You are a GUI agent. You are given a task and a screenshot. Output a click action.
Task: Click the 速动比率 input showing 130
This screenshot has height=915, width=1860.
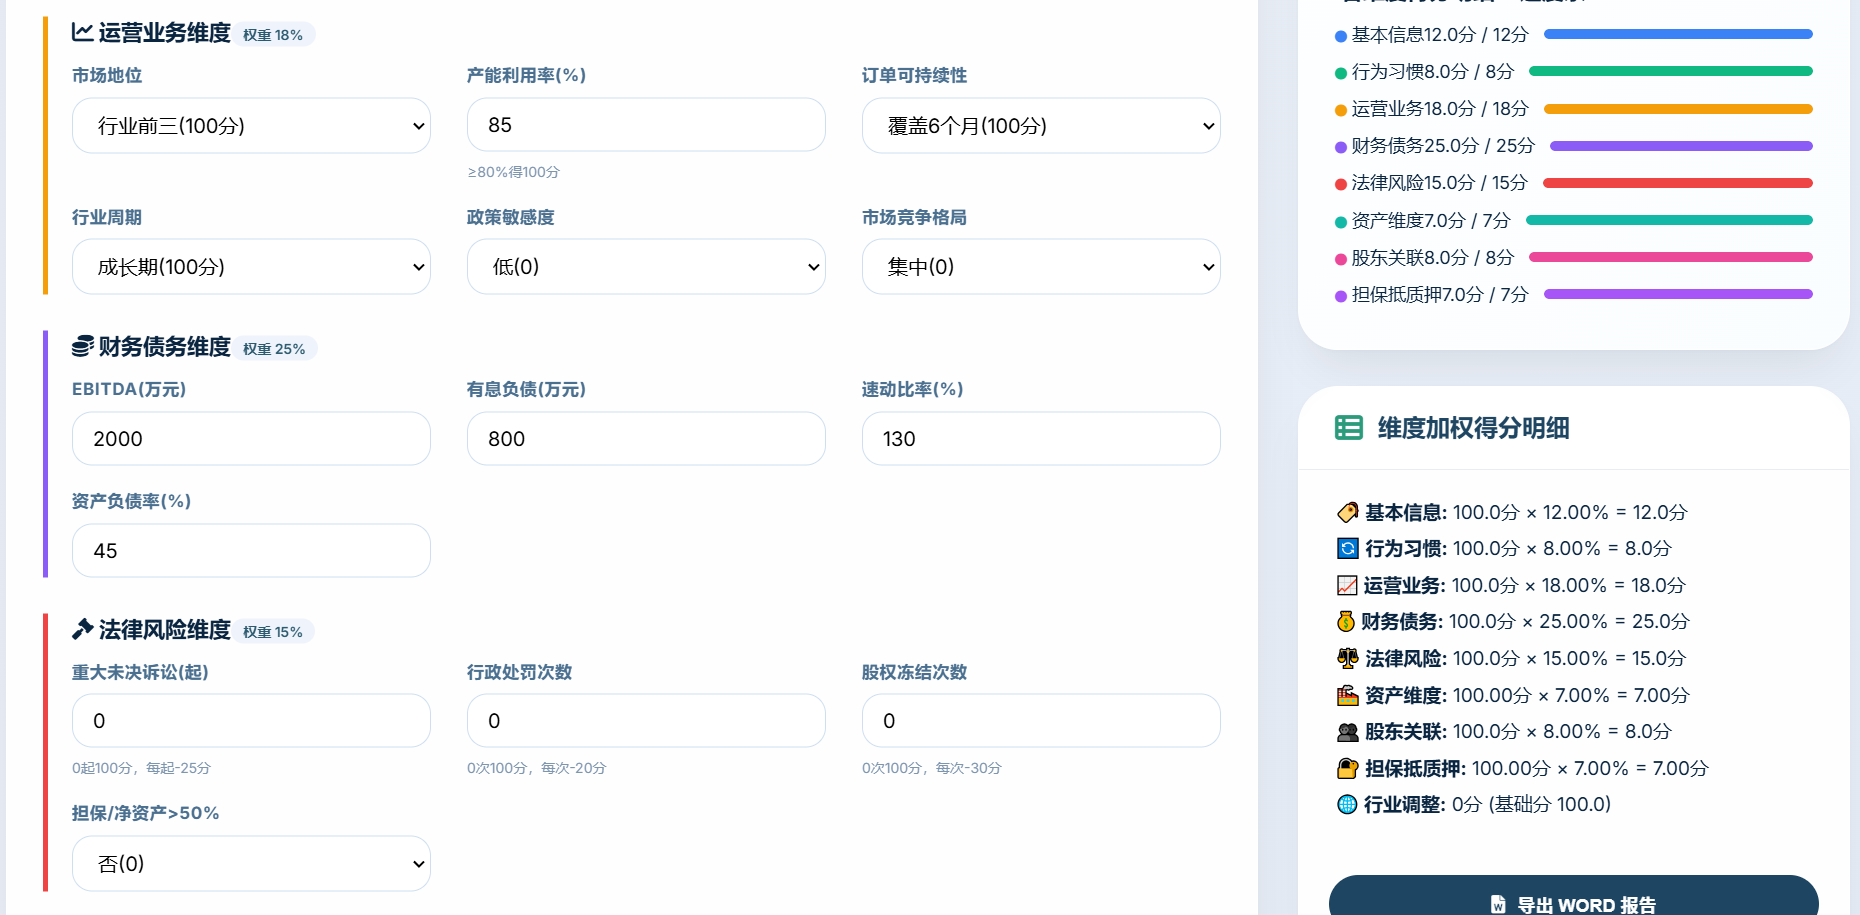(1041, 438)
